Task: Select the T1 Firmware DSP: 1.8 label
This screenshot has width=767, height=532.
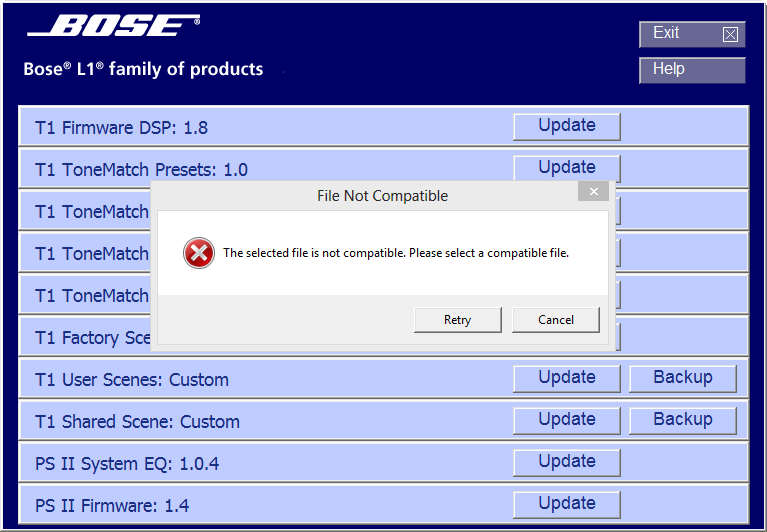Action: [121, 128]
